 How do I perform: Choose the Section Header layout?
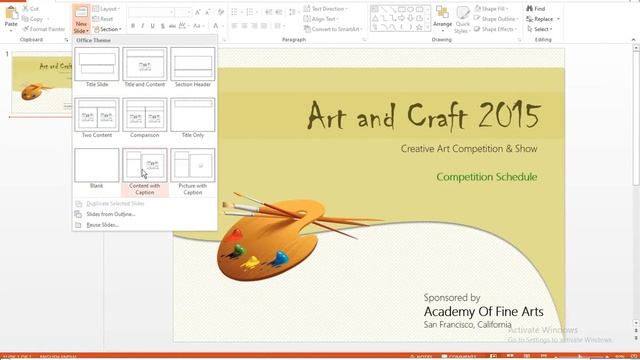click(193, 67)
